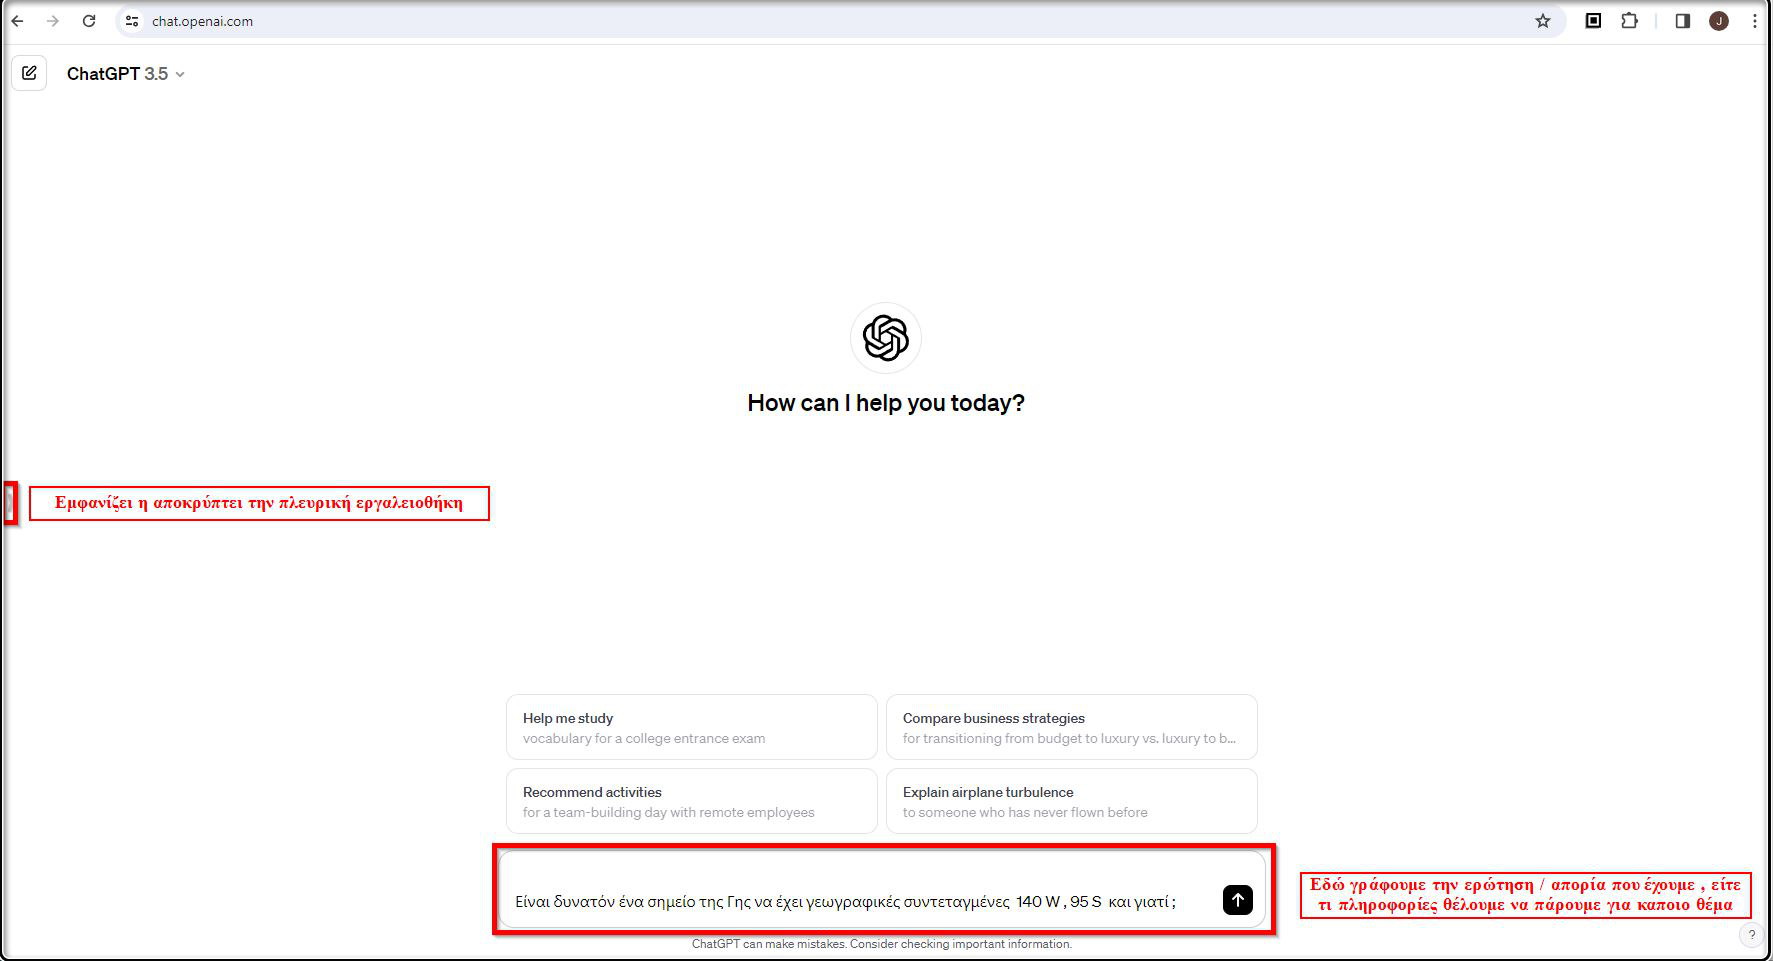This screenshot has width=1773, height=961.
Task: Select the 'Help me study' suggestion
Action: point(691,727)
